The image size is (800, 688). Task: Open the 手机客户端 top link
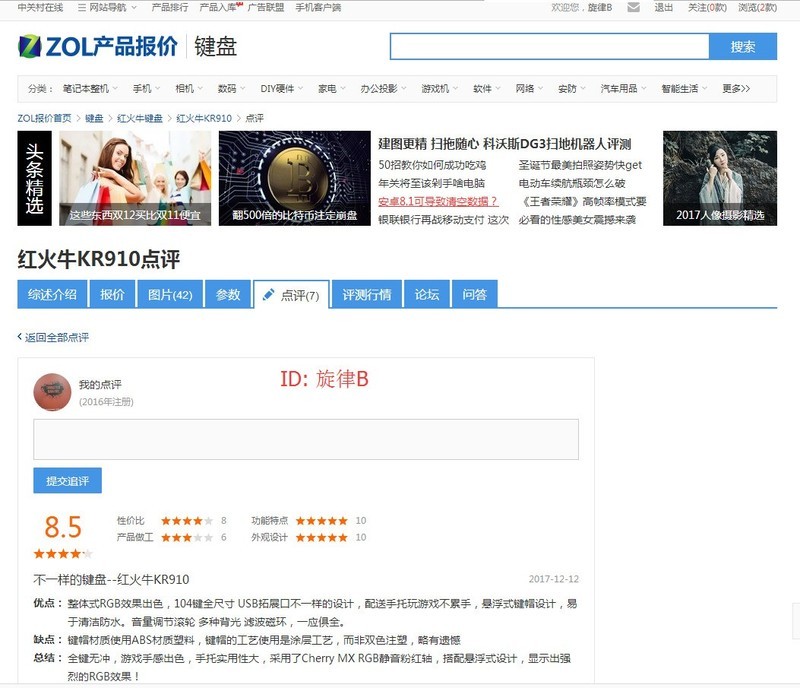318,7
